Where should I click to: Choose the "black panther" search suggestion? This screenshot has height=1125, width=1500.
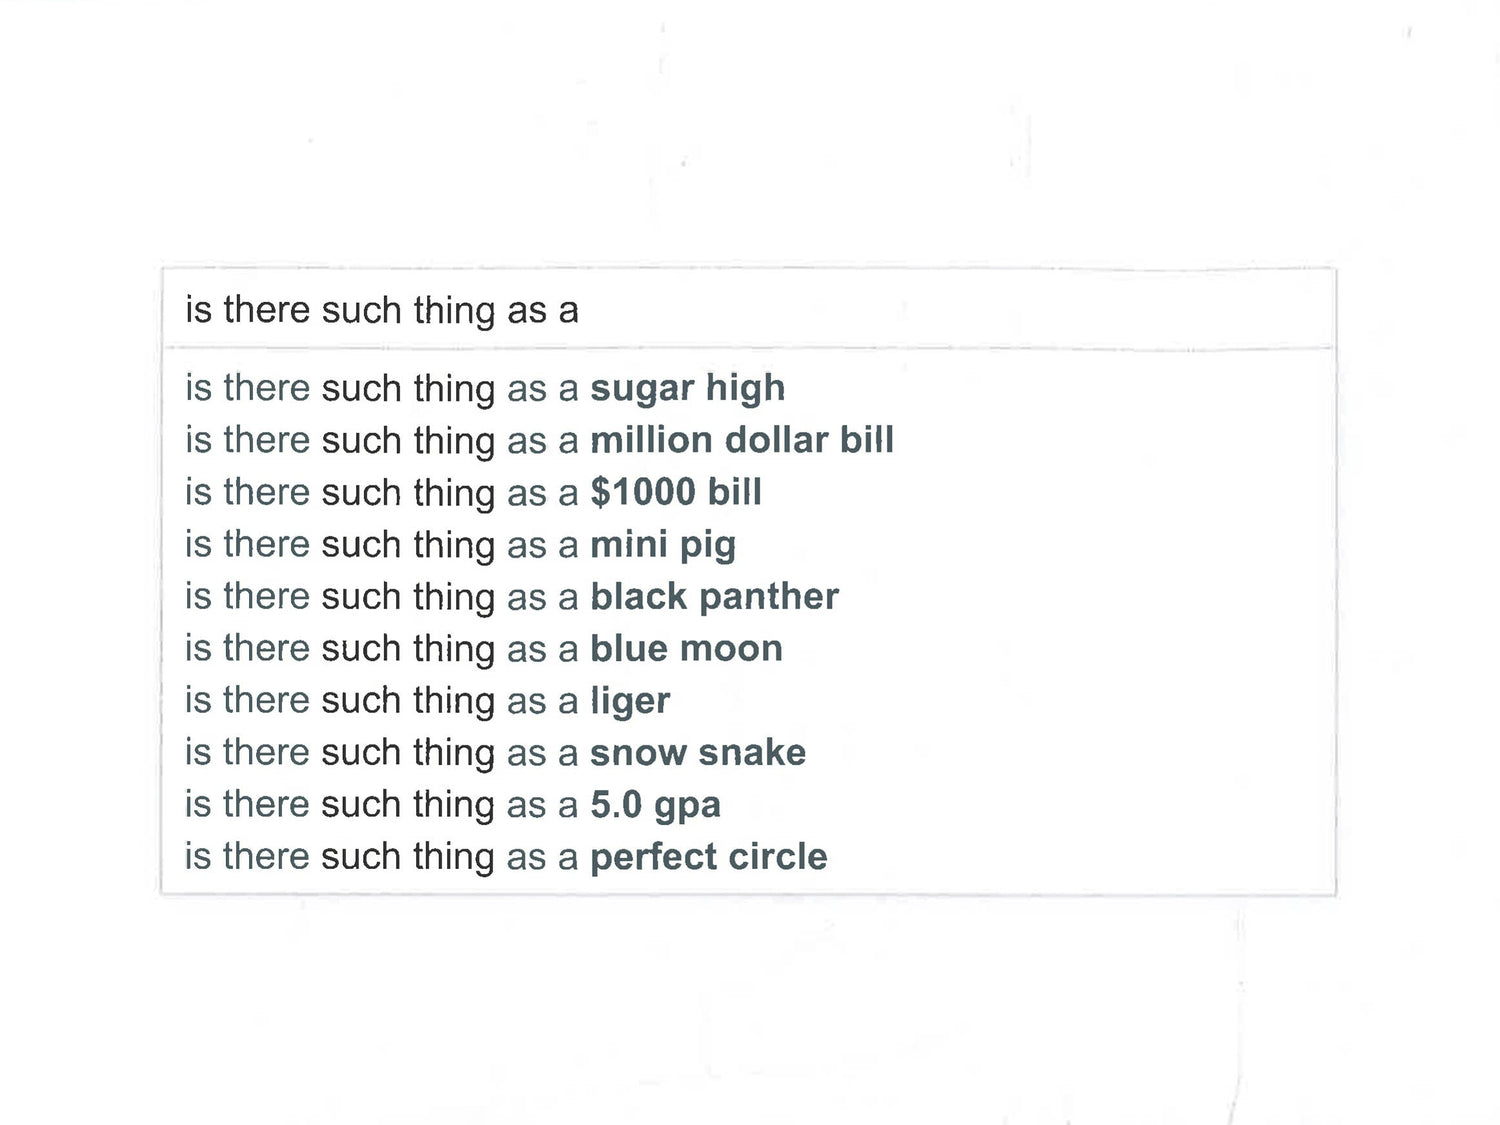pos(511,596)
